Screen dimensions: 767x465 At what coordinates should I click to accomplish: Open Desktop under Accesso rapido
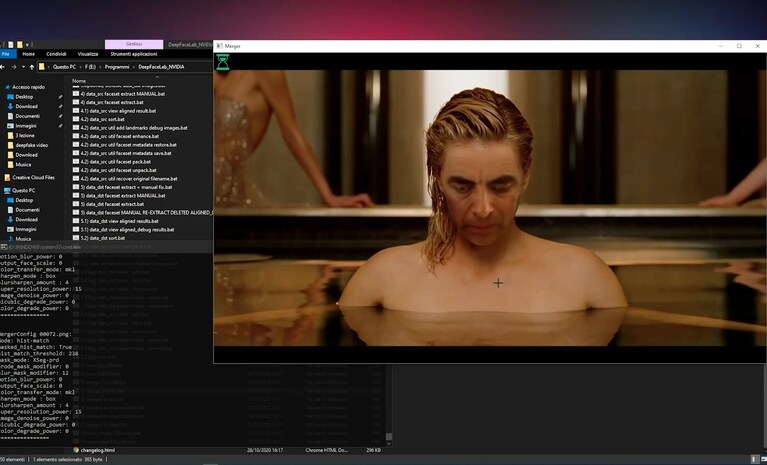pos(24,97)
